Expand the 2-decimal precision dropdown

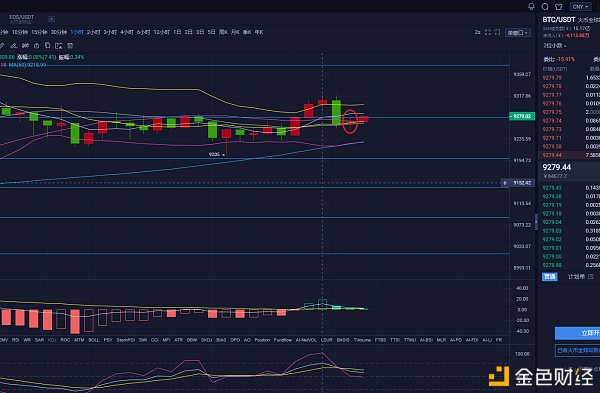[x=555, y=46]
